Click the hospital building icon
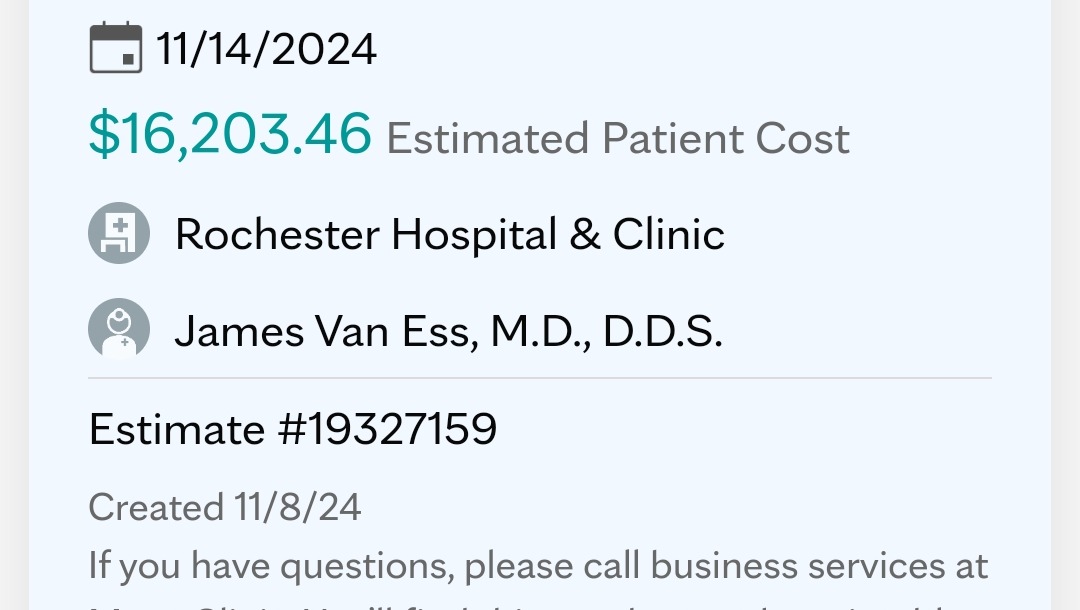This screenshot has height=610, width=1080. (119, 234)
